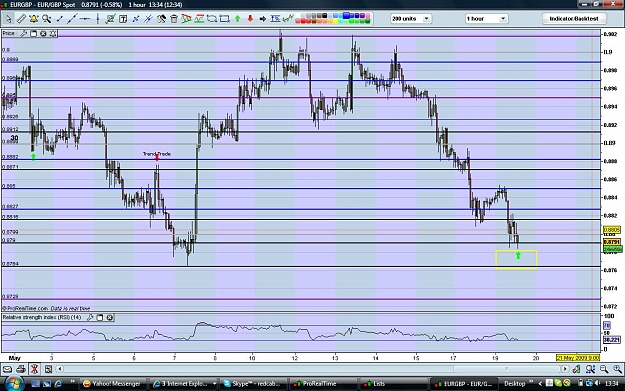Click the red X icon beside printer
Image resolution: width=625 pixels, height=391 pixels.
[x=34, y=369]
